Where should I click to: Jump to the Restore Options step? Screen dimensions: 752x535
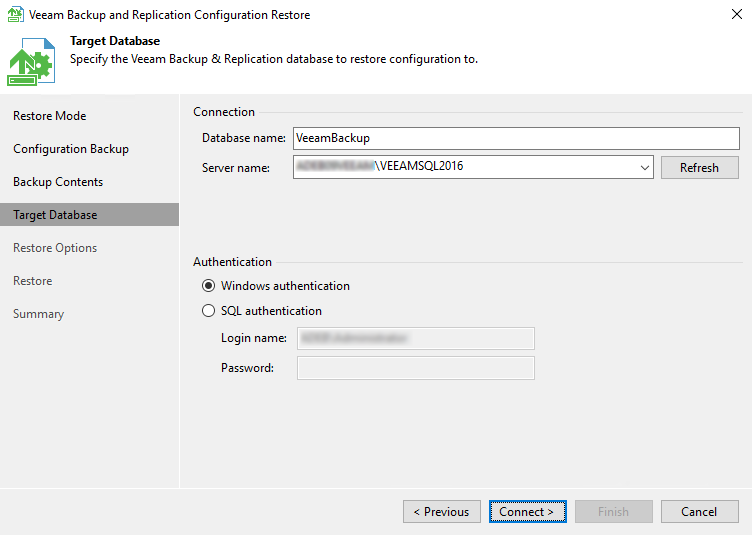55,248
